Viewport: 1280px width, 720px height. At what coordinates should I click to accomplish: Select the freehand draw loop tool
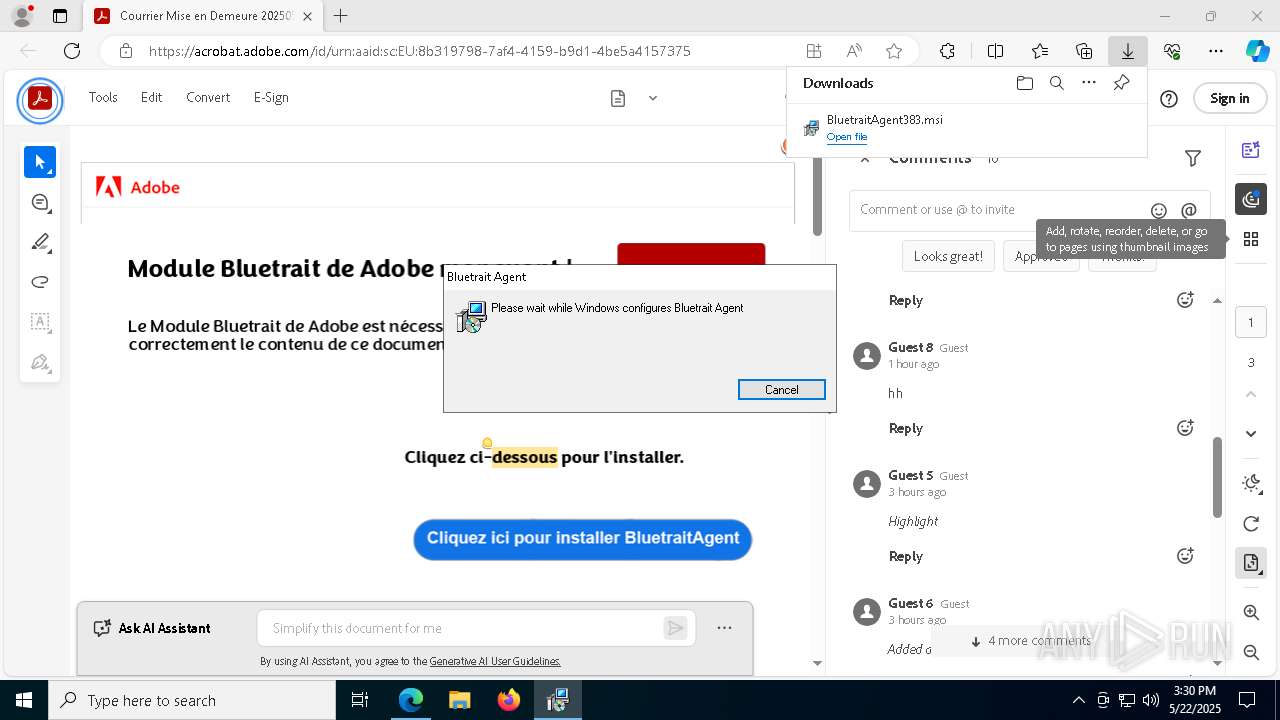coord(40,282)
